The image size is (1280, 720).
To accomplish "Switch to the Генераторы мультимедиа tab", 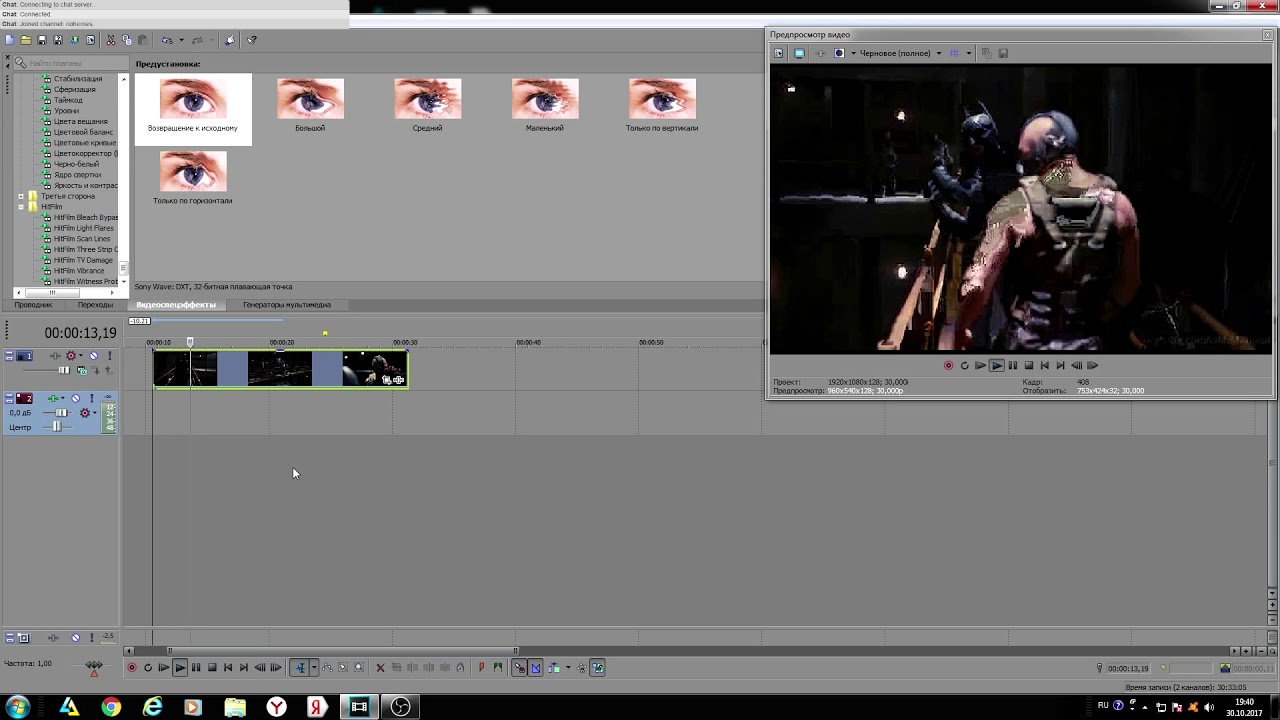I will [x=287, y=305].
